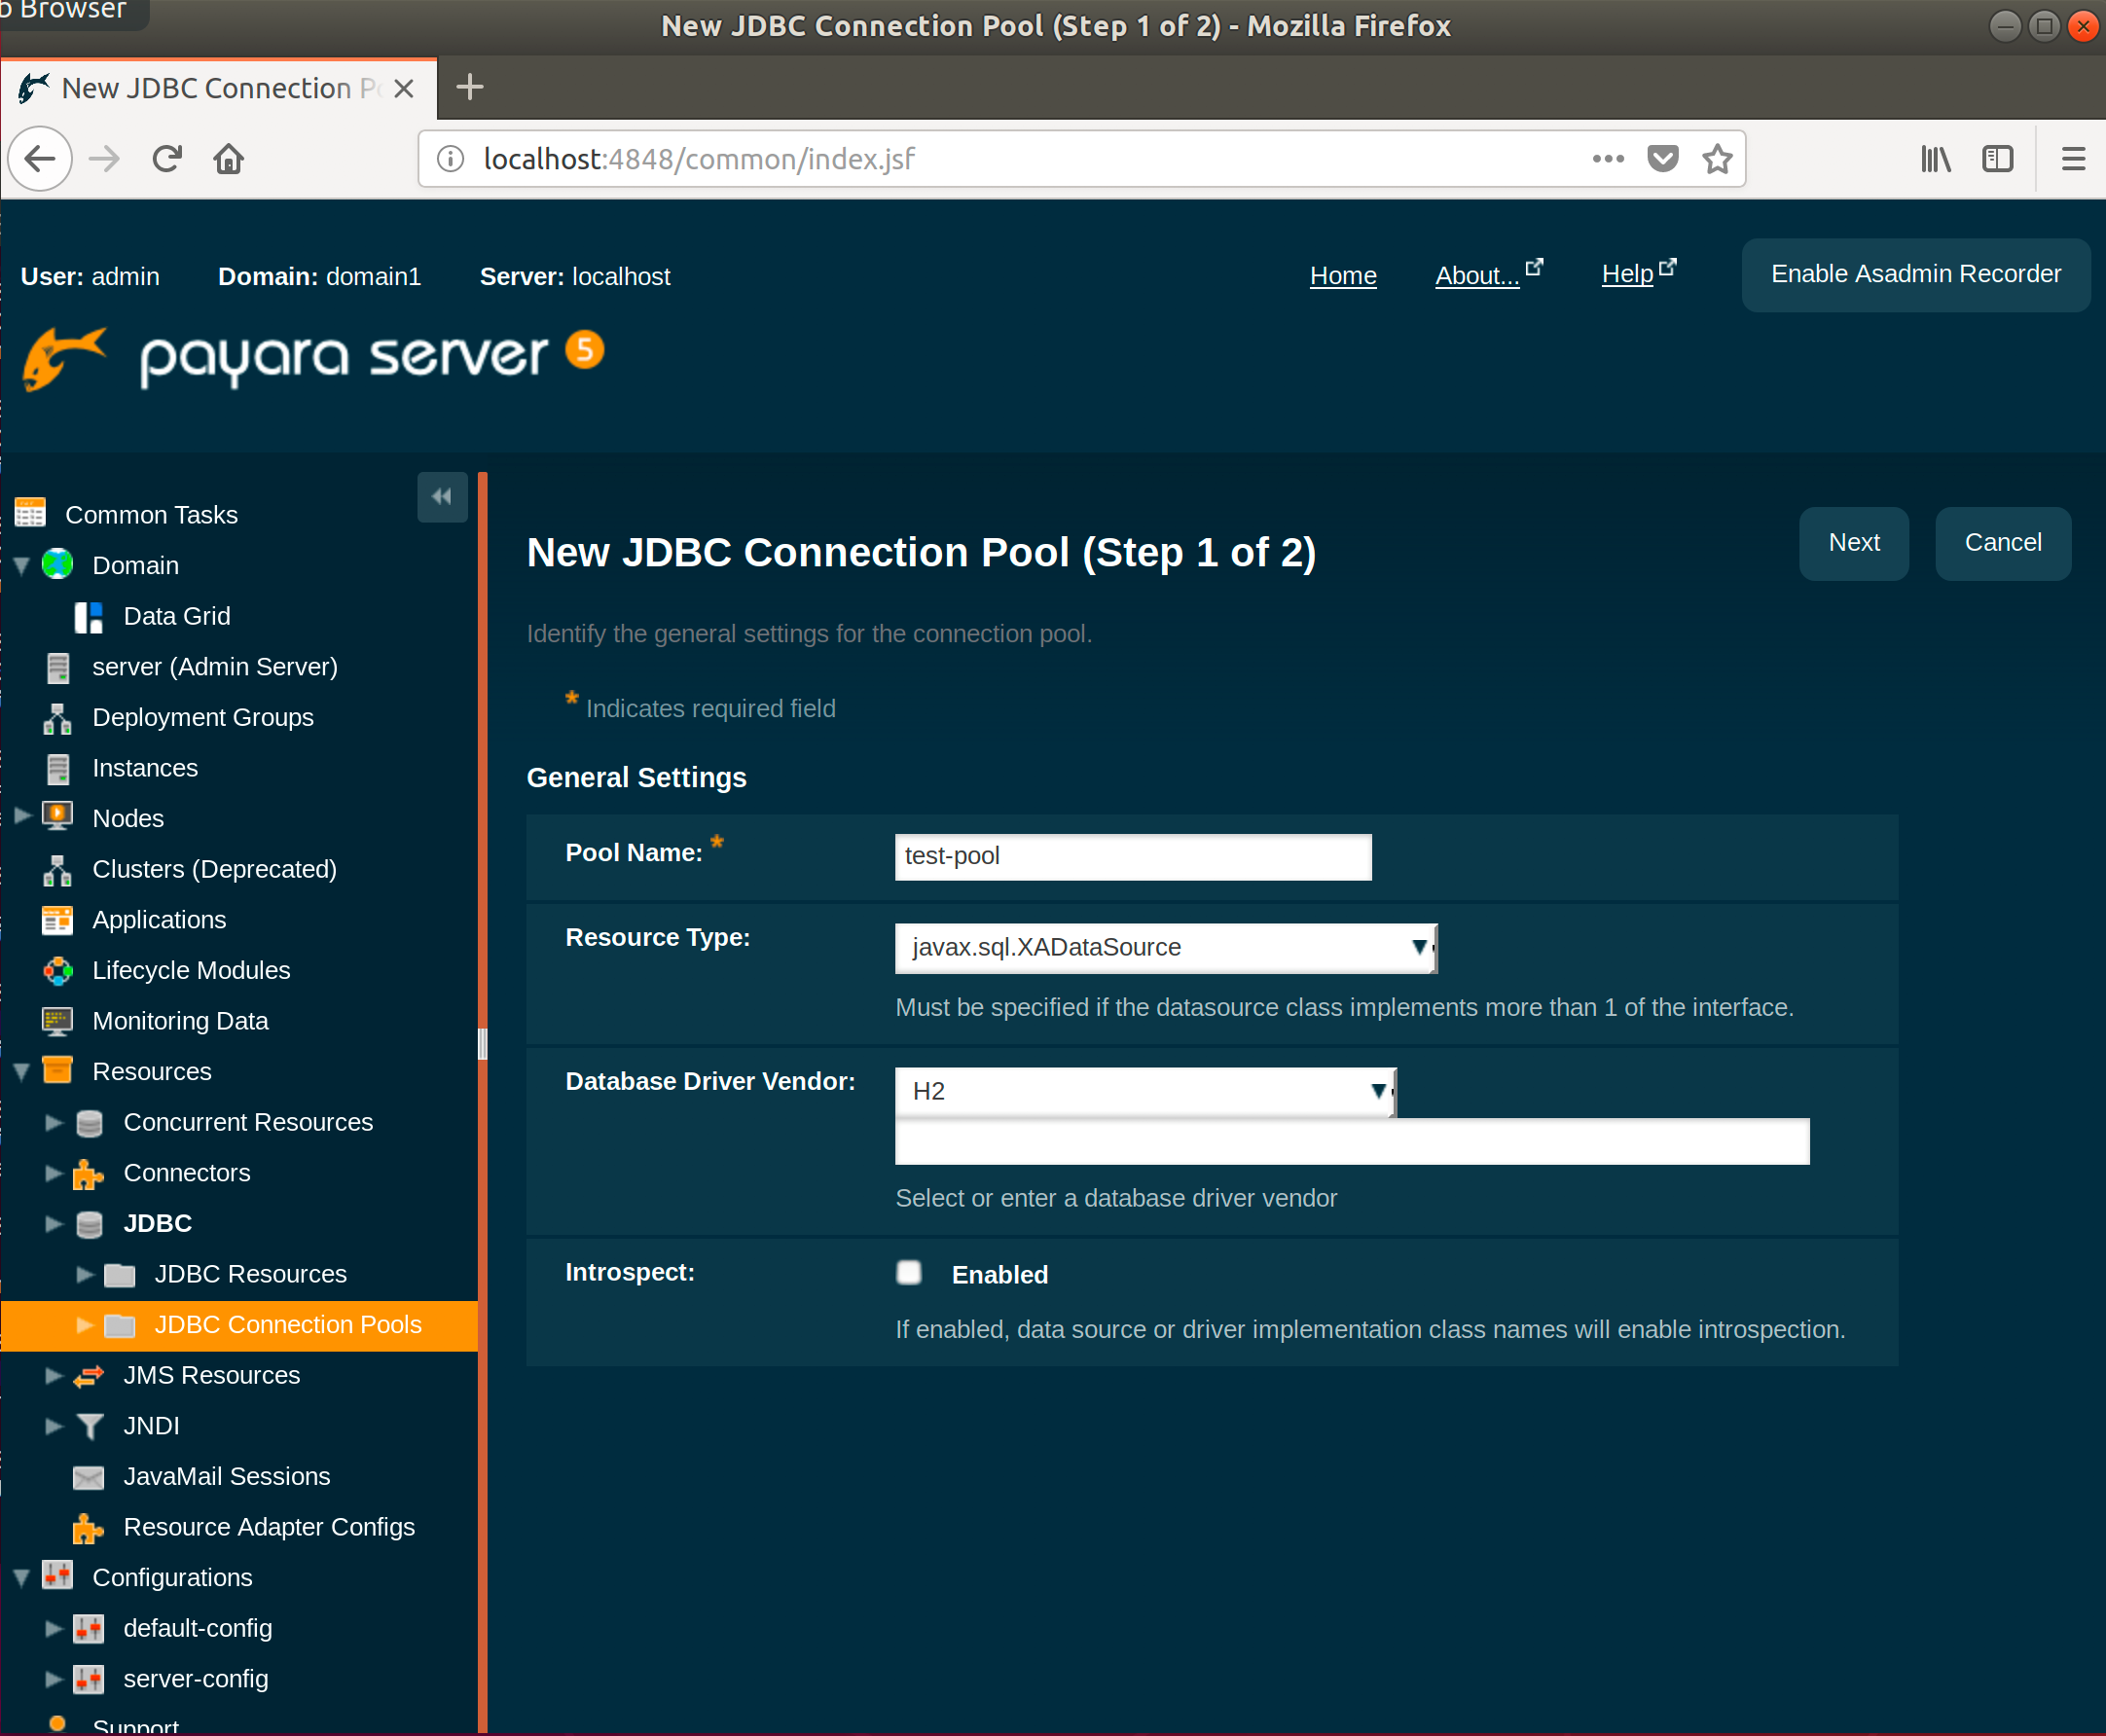Viewport: 2106px width, 1736px height.
Task: Click the Deployment Groups icon
Action: (x=58, y=718)
